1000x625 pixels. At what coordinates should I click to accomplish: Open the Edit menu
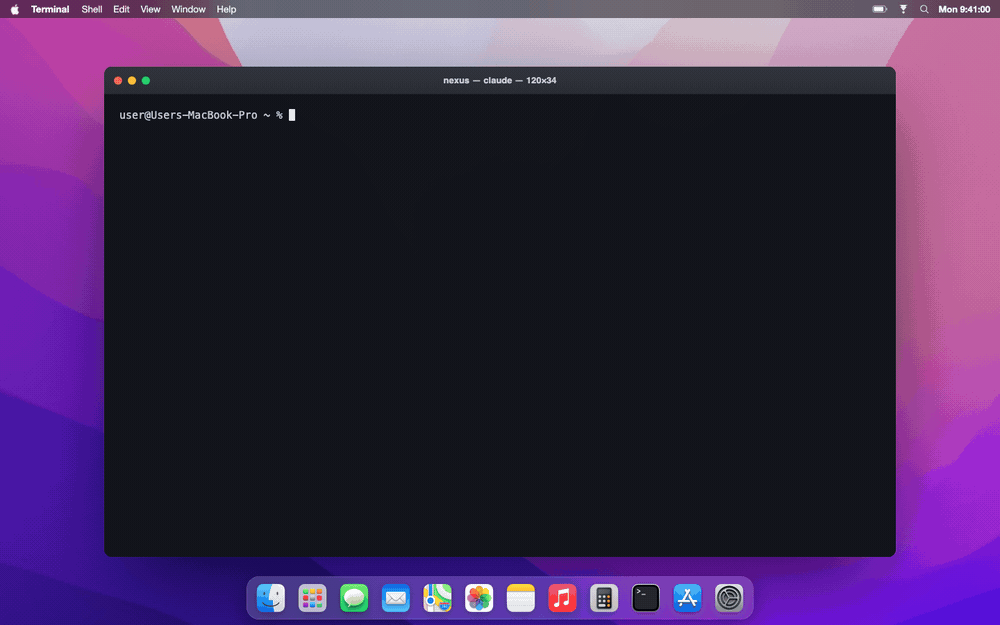121,9
